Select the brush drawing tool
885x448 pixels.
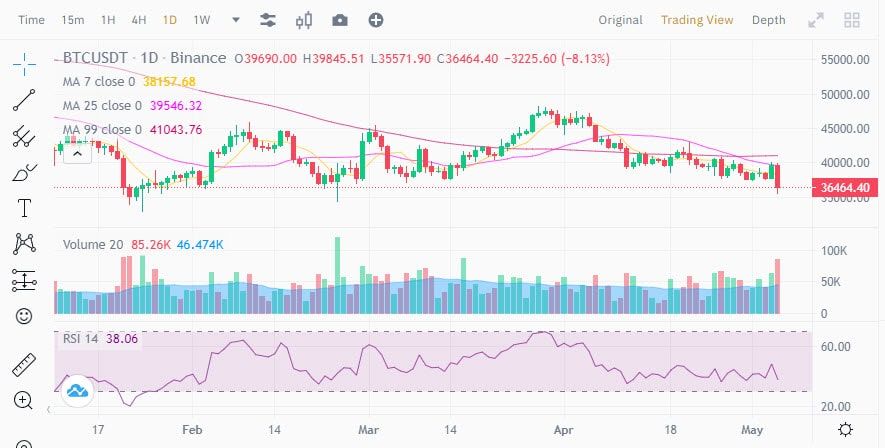coord(24,172)
